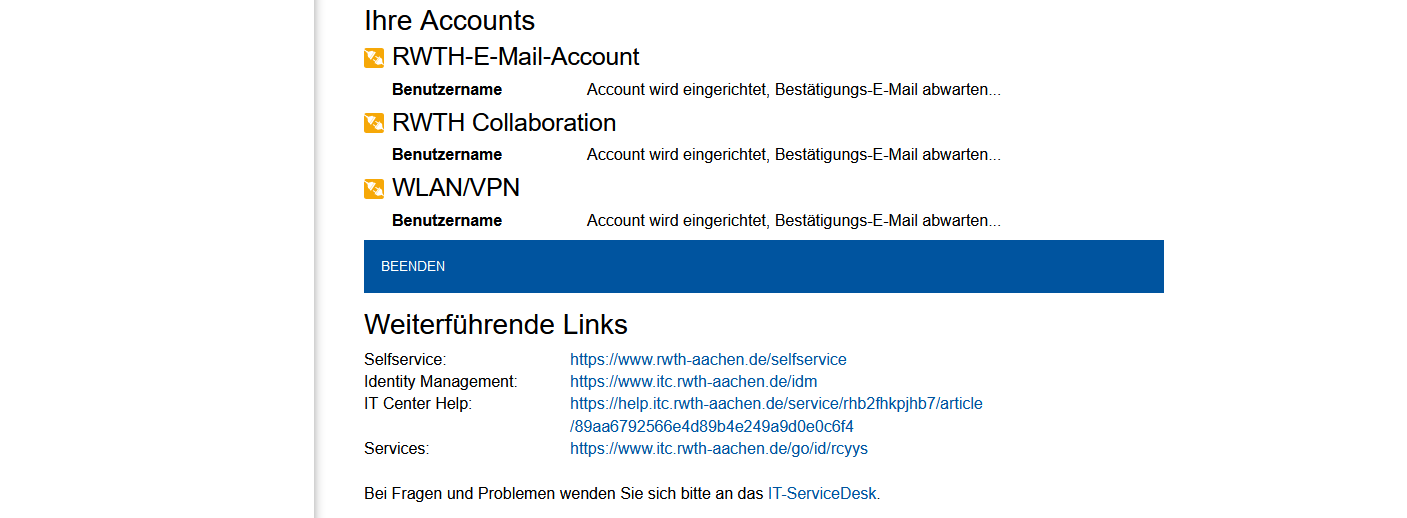Viewport: 1407px width, 518px height.
Task: Click the Ihre Accounts heading
Action: pyautogui.click(x=449, y=20)
